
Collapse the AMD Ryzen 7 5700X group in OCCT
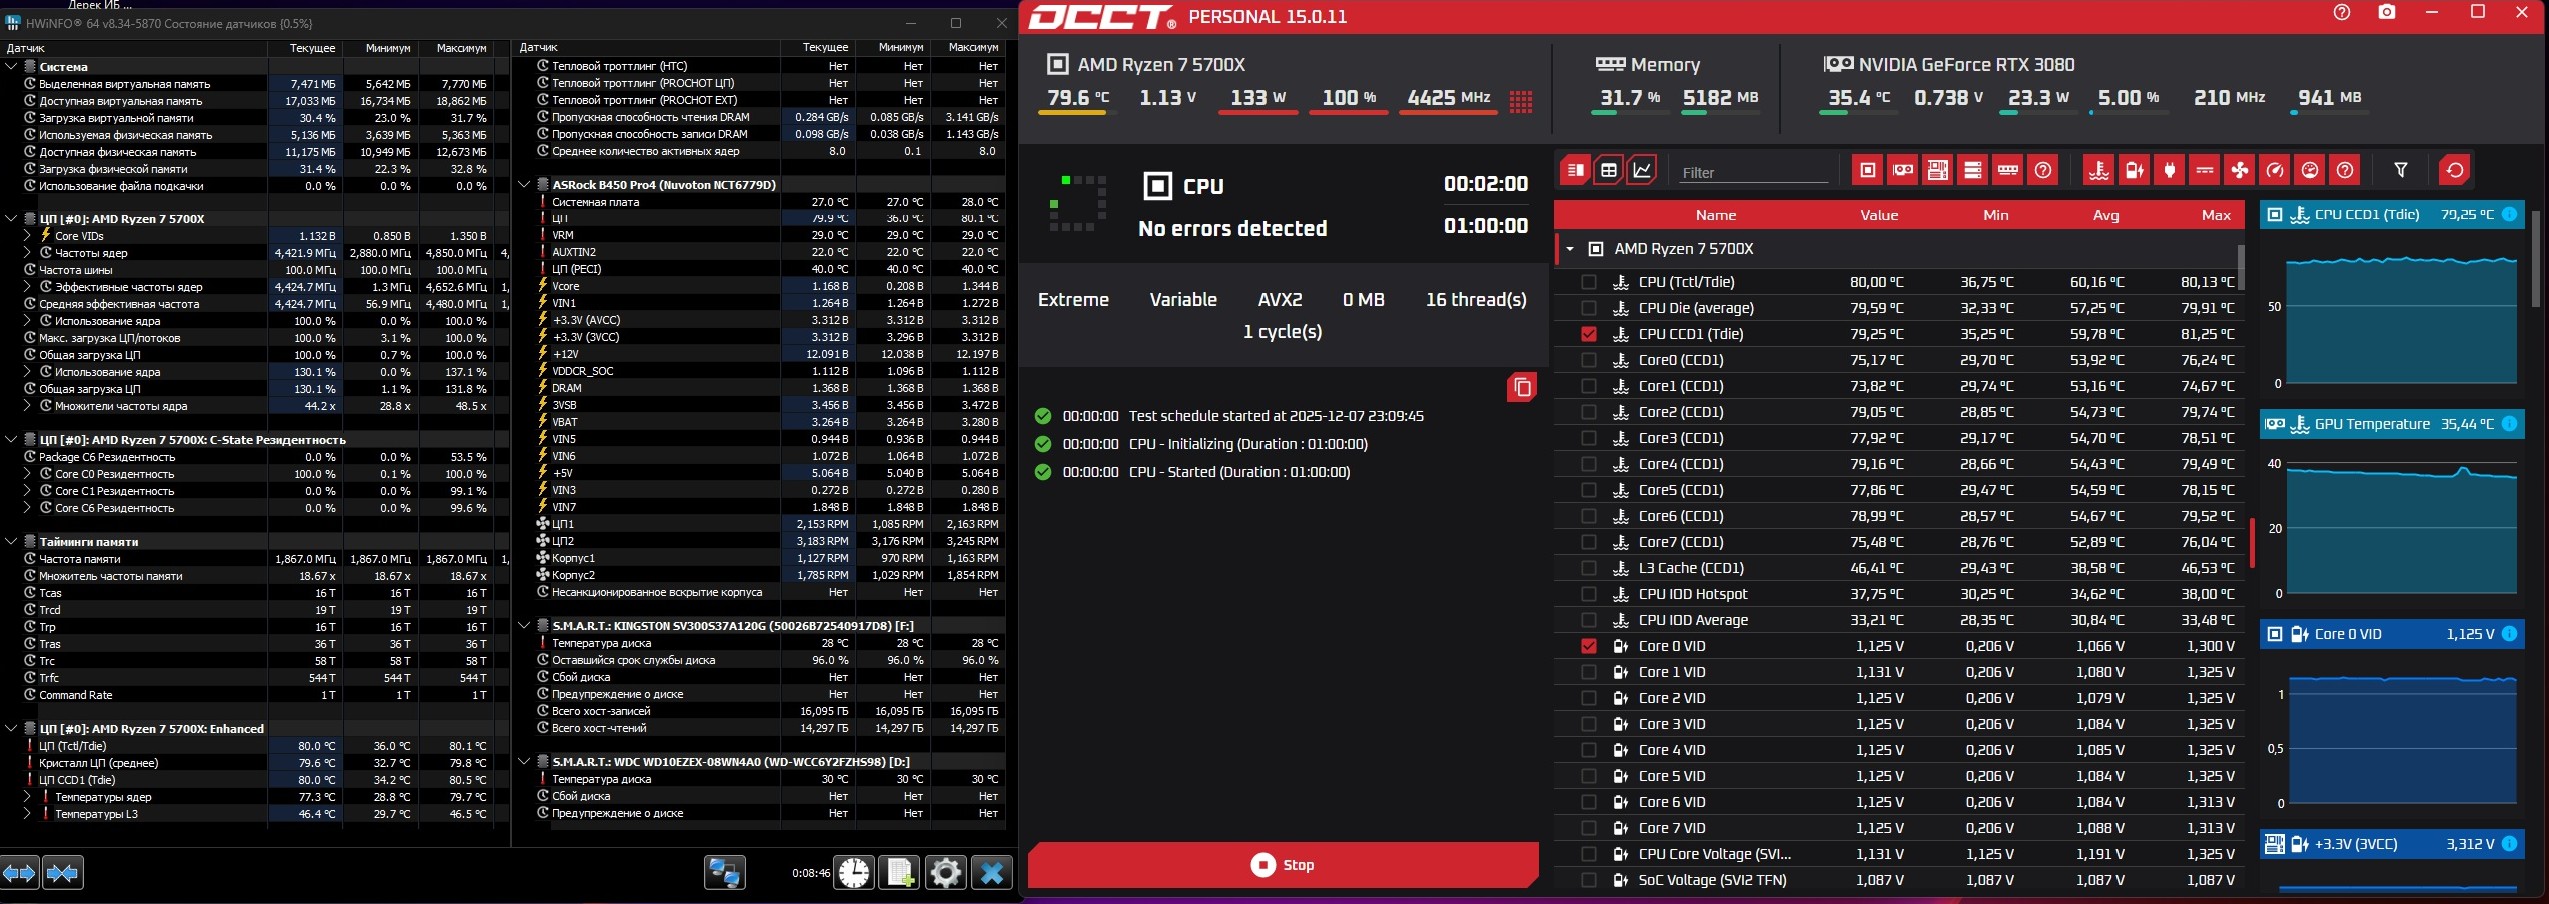click(x=1570, y=249)
